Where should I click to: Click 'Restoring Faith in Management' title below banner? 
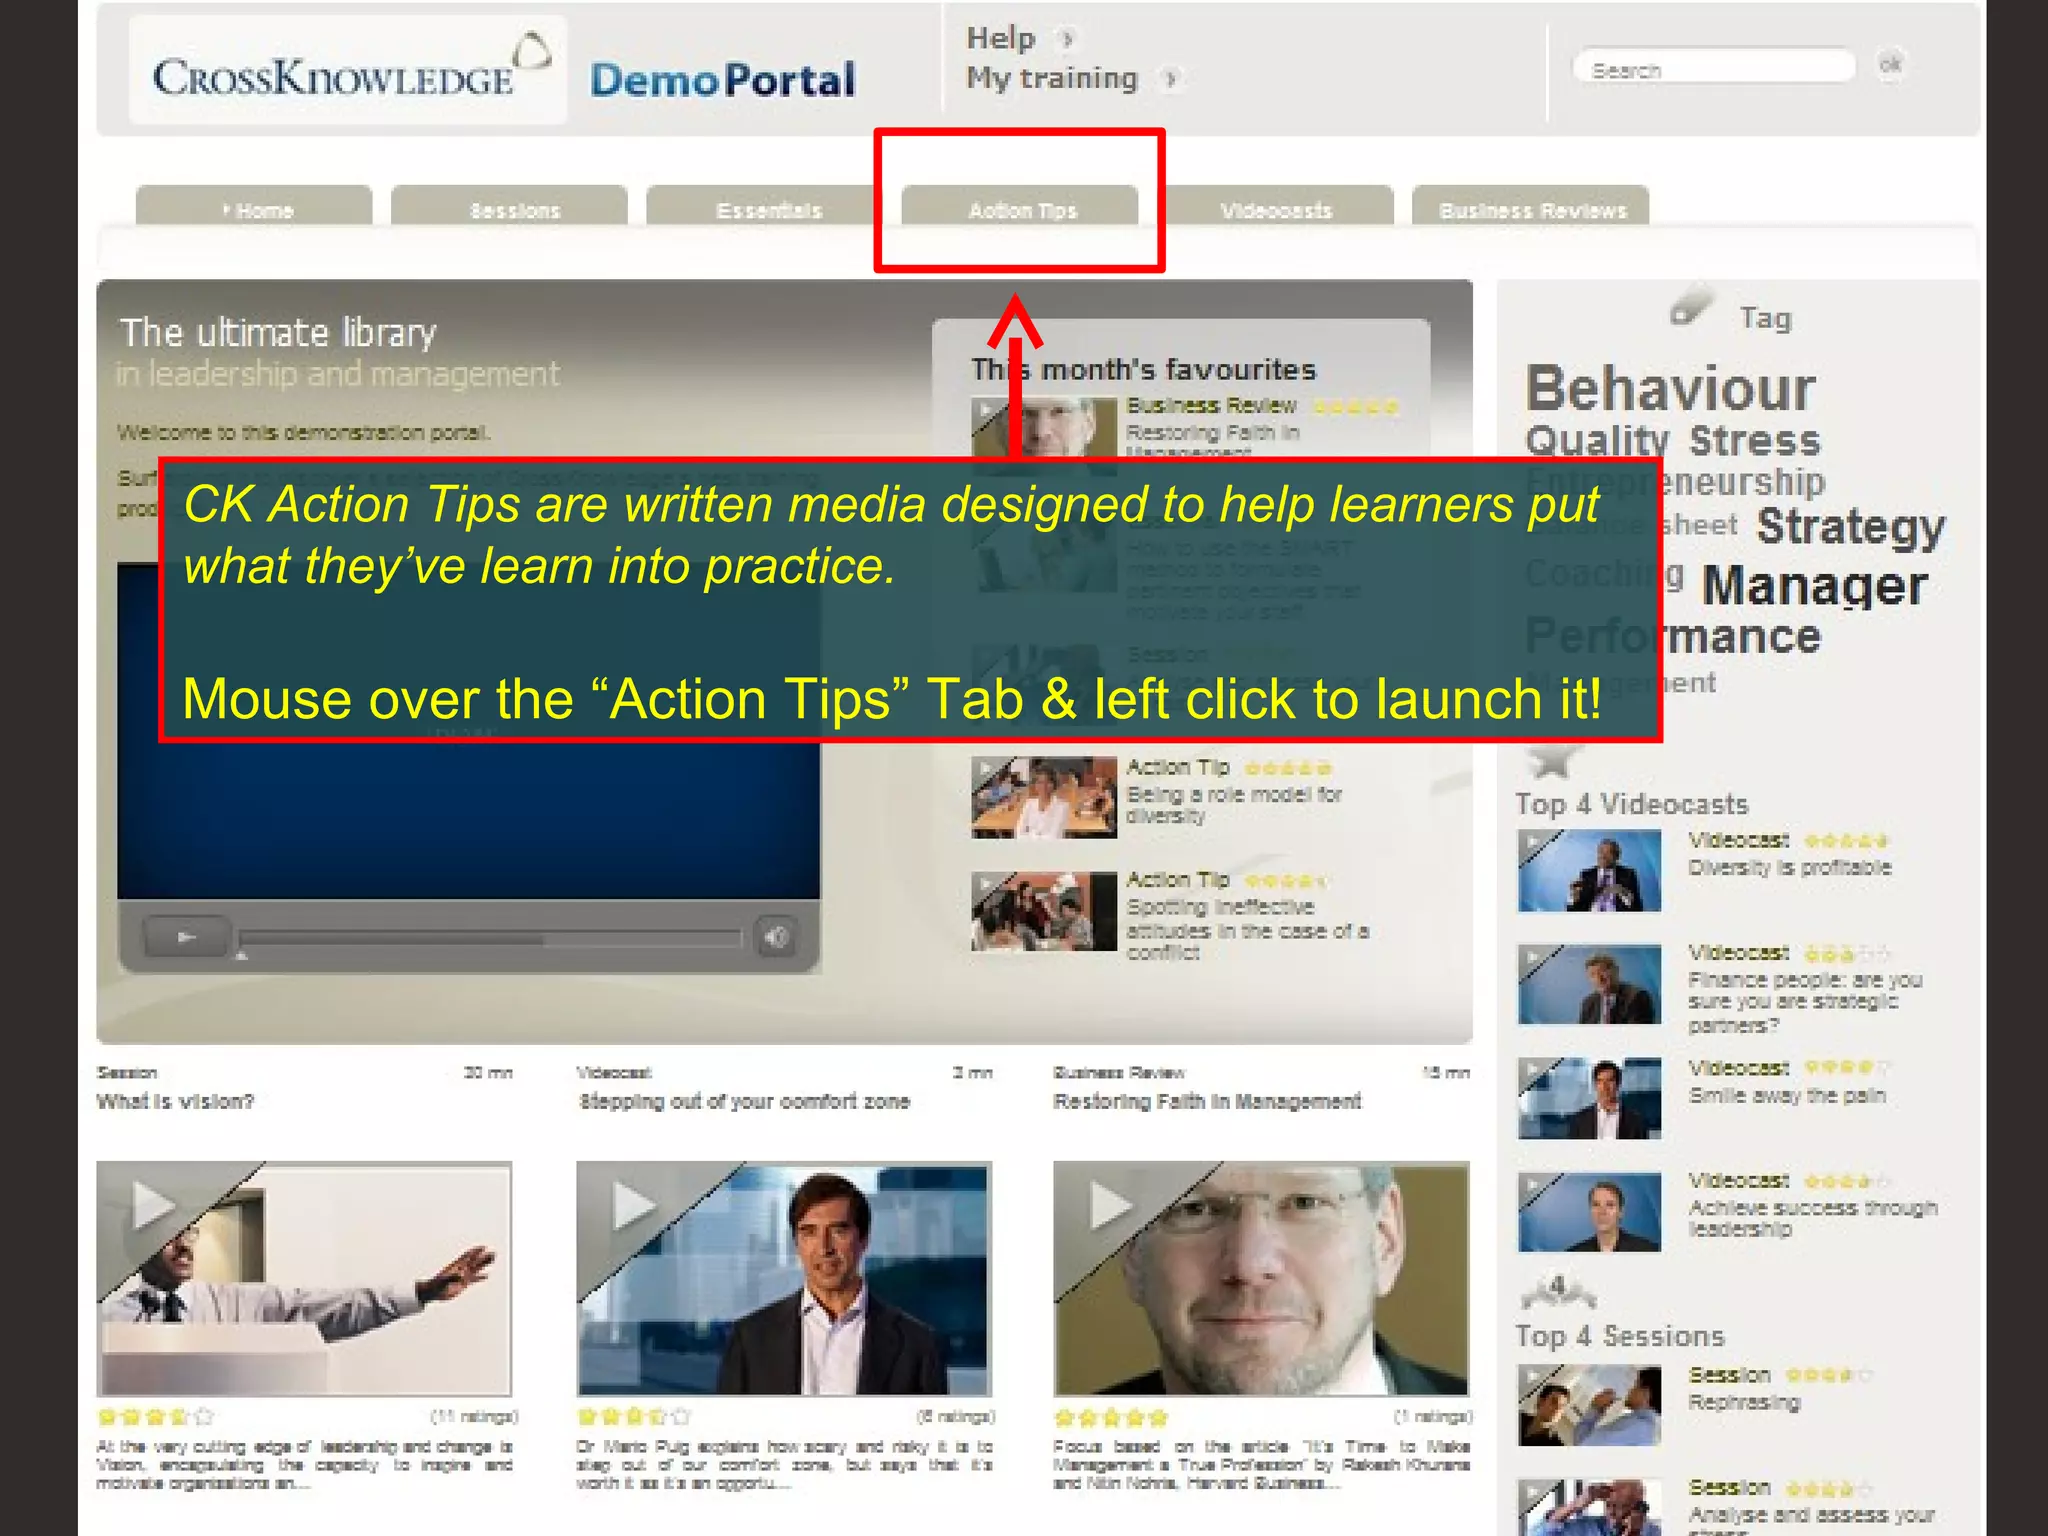1207,1101
